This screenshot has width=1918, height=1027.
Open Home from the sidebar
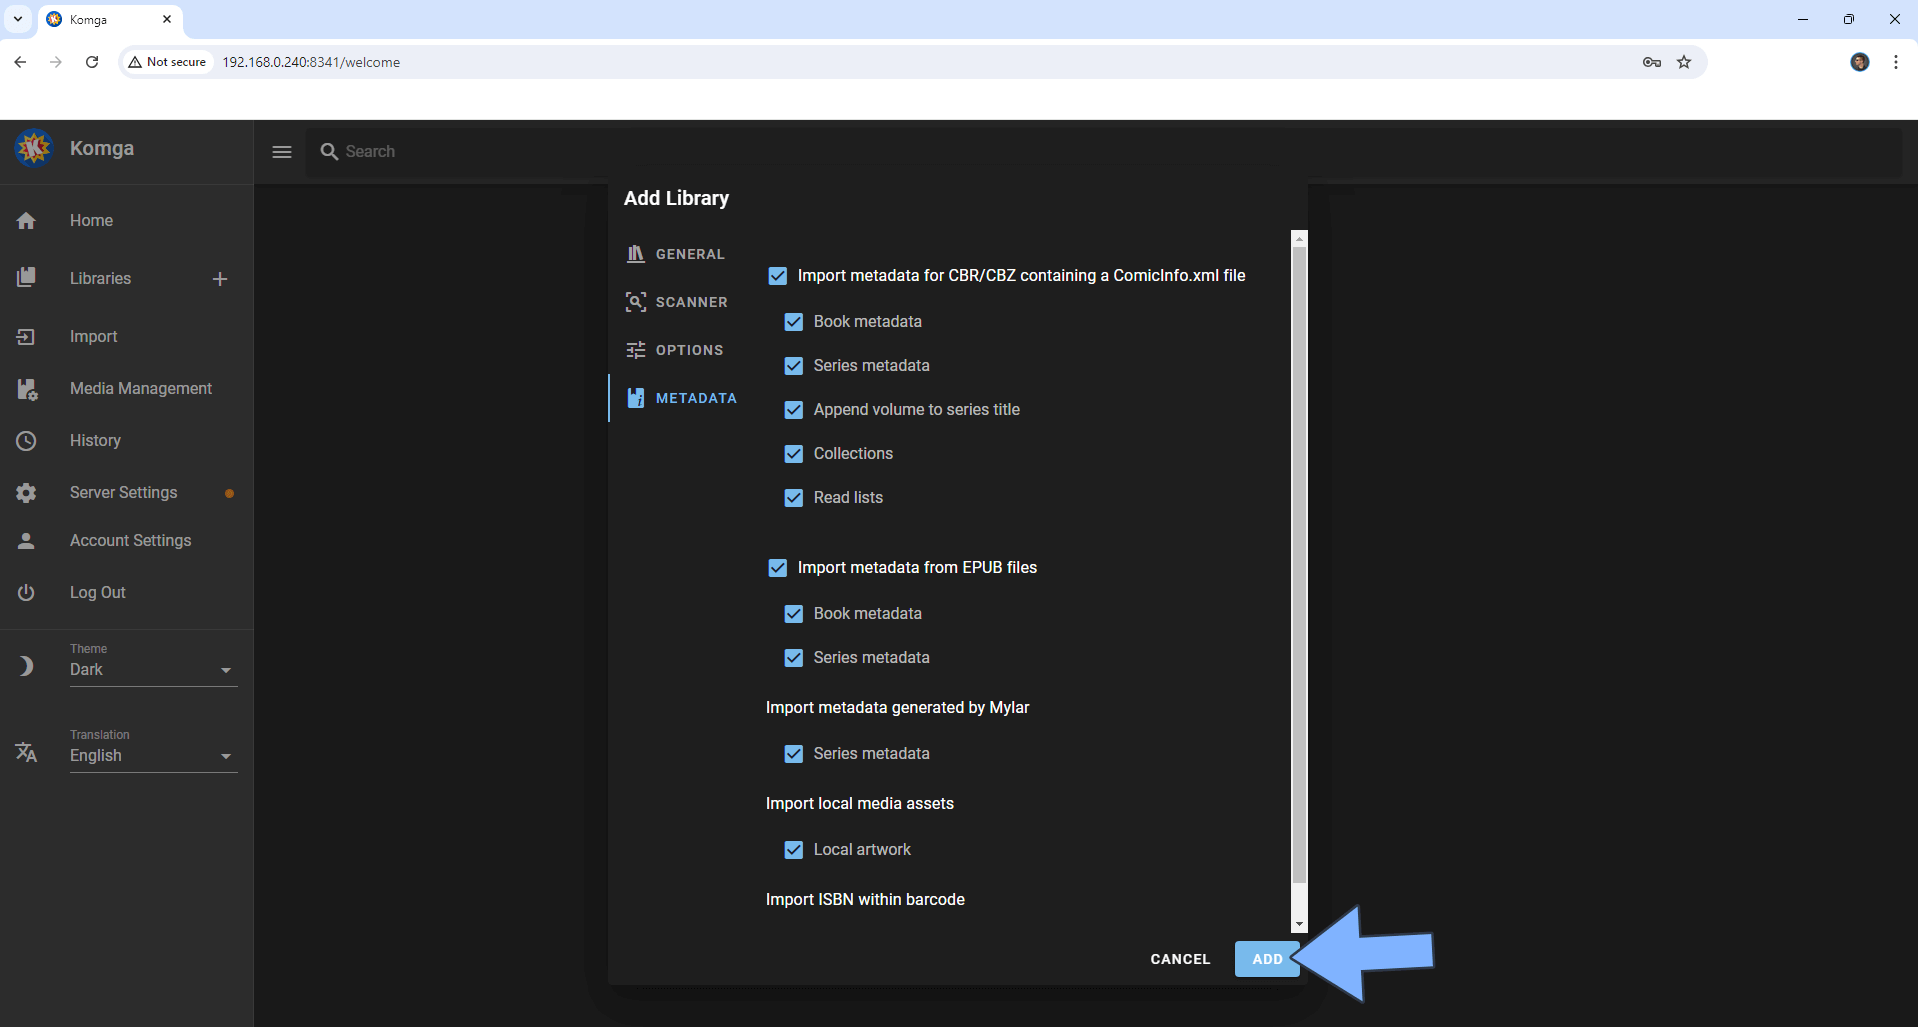(x=126, y=221)
